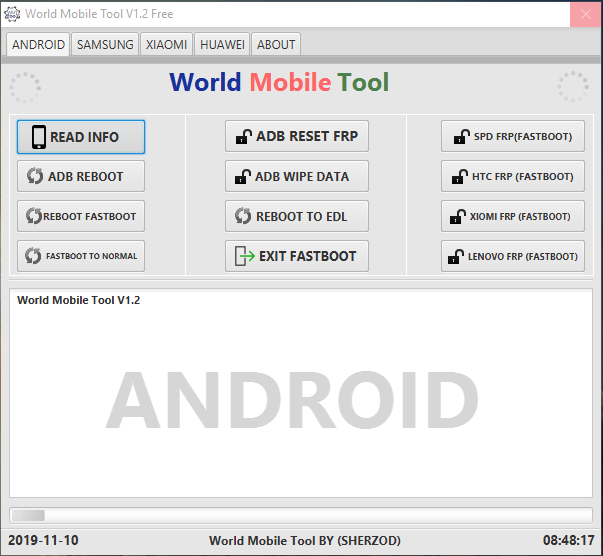Click the ADB REBOOT button
The height and width of the screenshot is (556, 603).
tap(81, 176)
